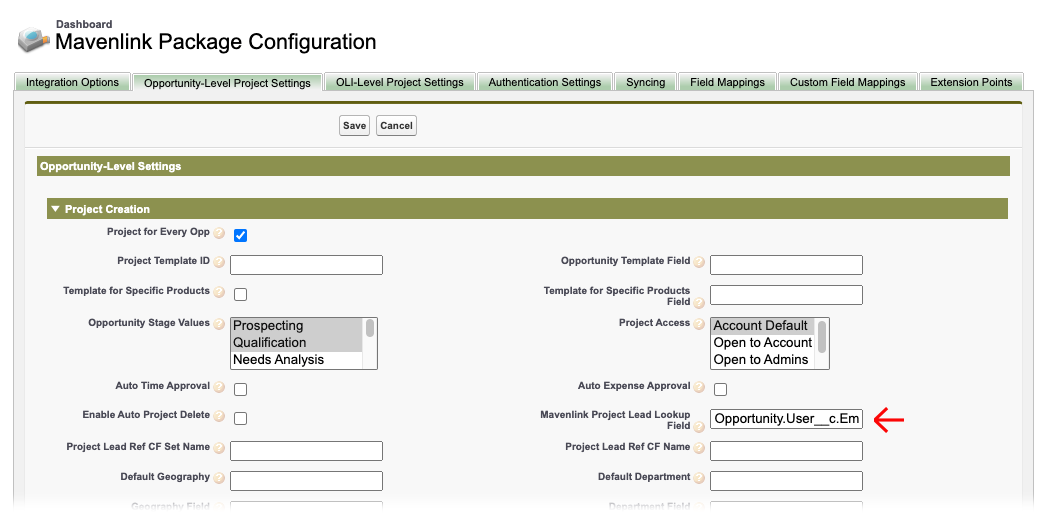Viewport: 1044px width, 531px height.
Task: Tick the Auto Time Approval checkbox
Action: [240, 389]
